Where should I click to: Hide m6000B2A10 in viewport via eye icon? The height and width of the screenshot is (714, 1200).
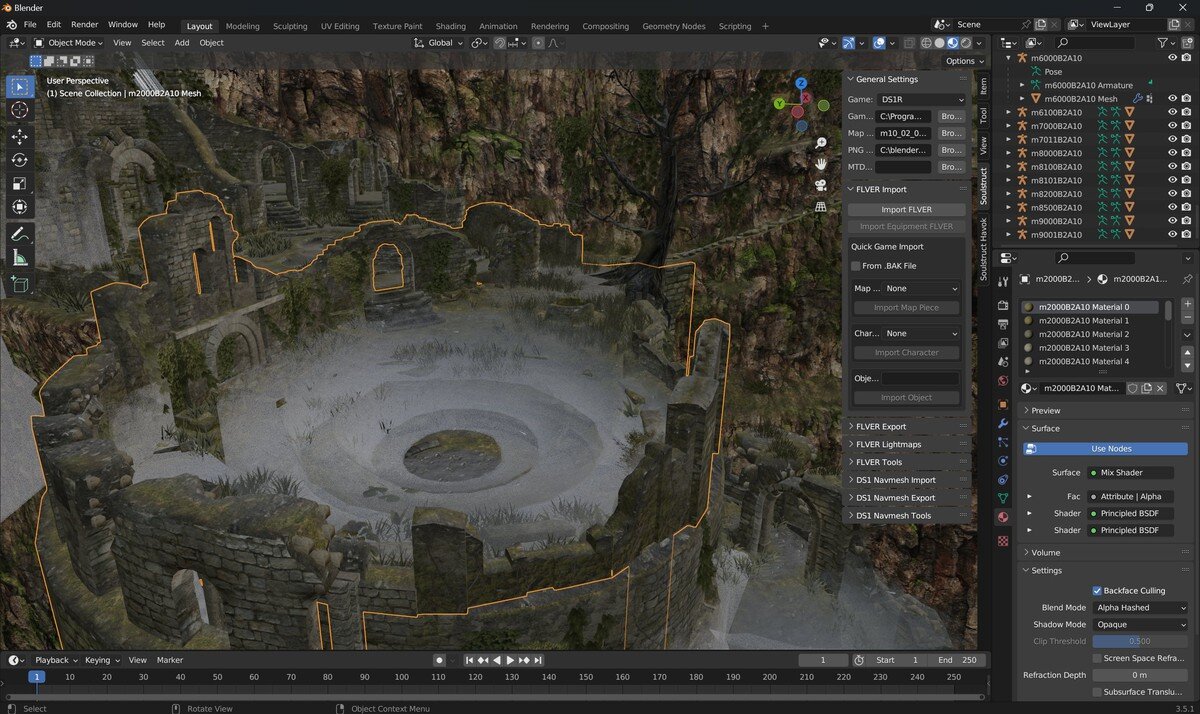click(1173, 57)
